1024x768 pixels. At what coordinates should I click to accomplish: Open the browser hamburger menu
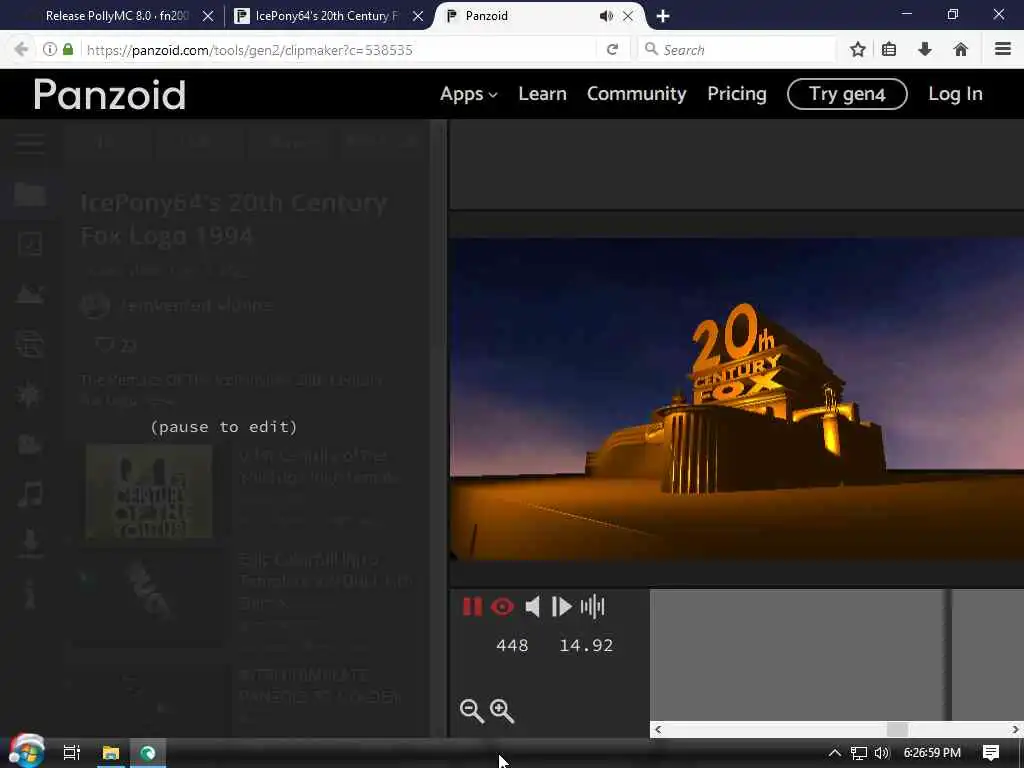[1002, 50]
